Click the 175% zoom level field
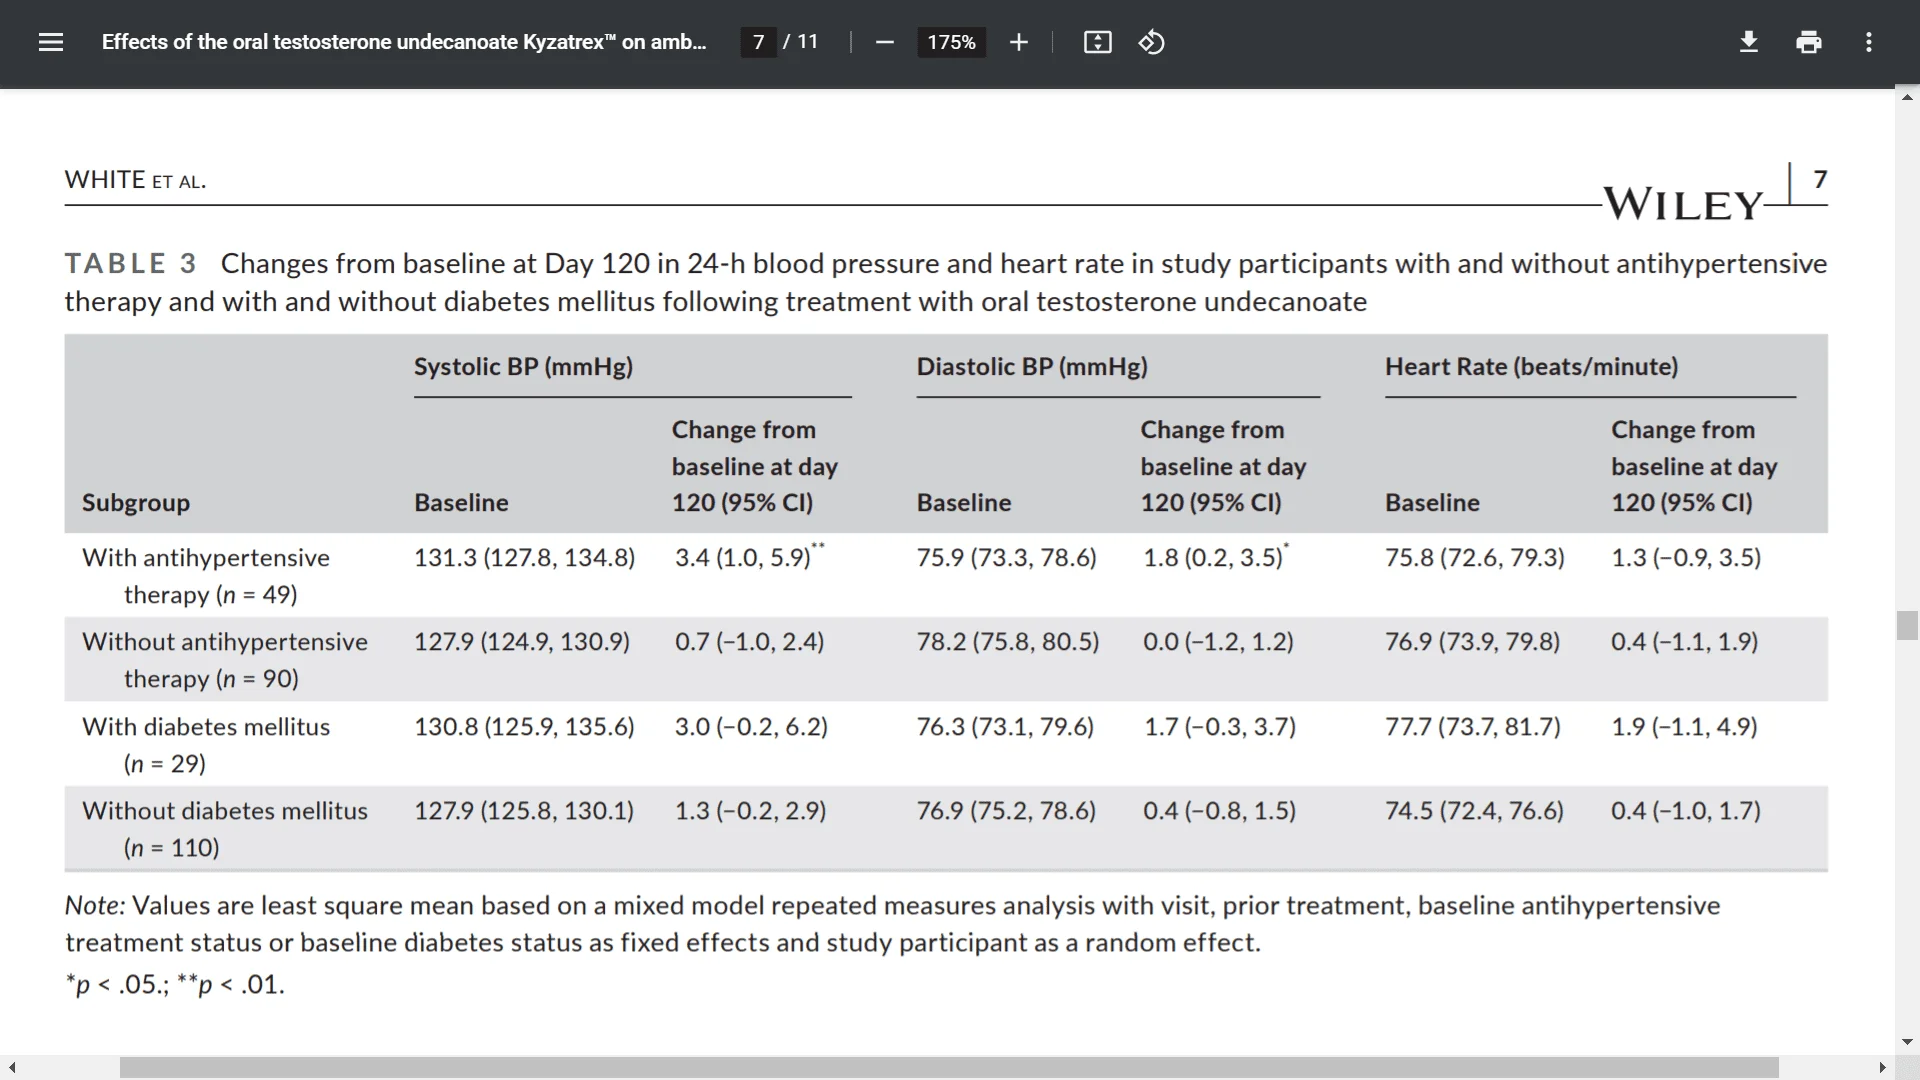Image resolution: width=1920 pixels, height=1080 pixels. (x=951, y=42)
